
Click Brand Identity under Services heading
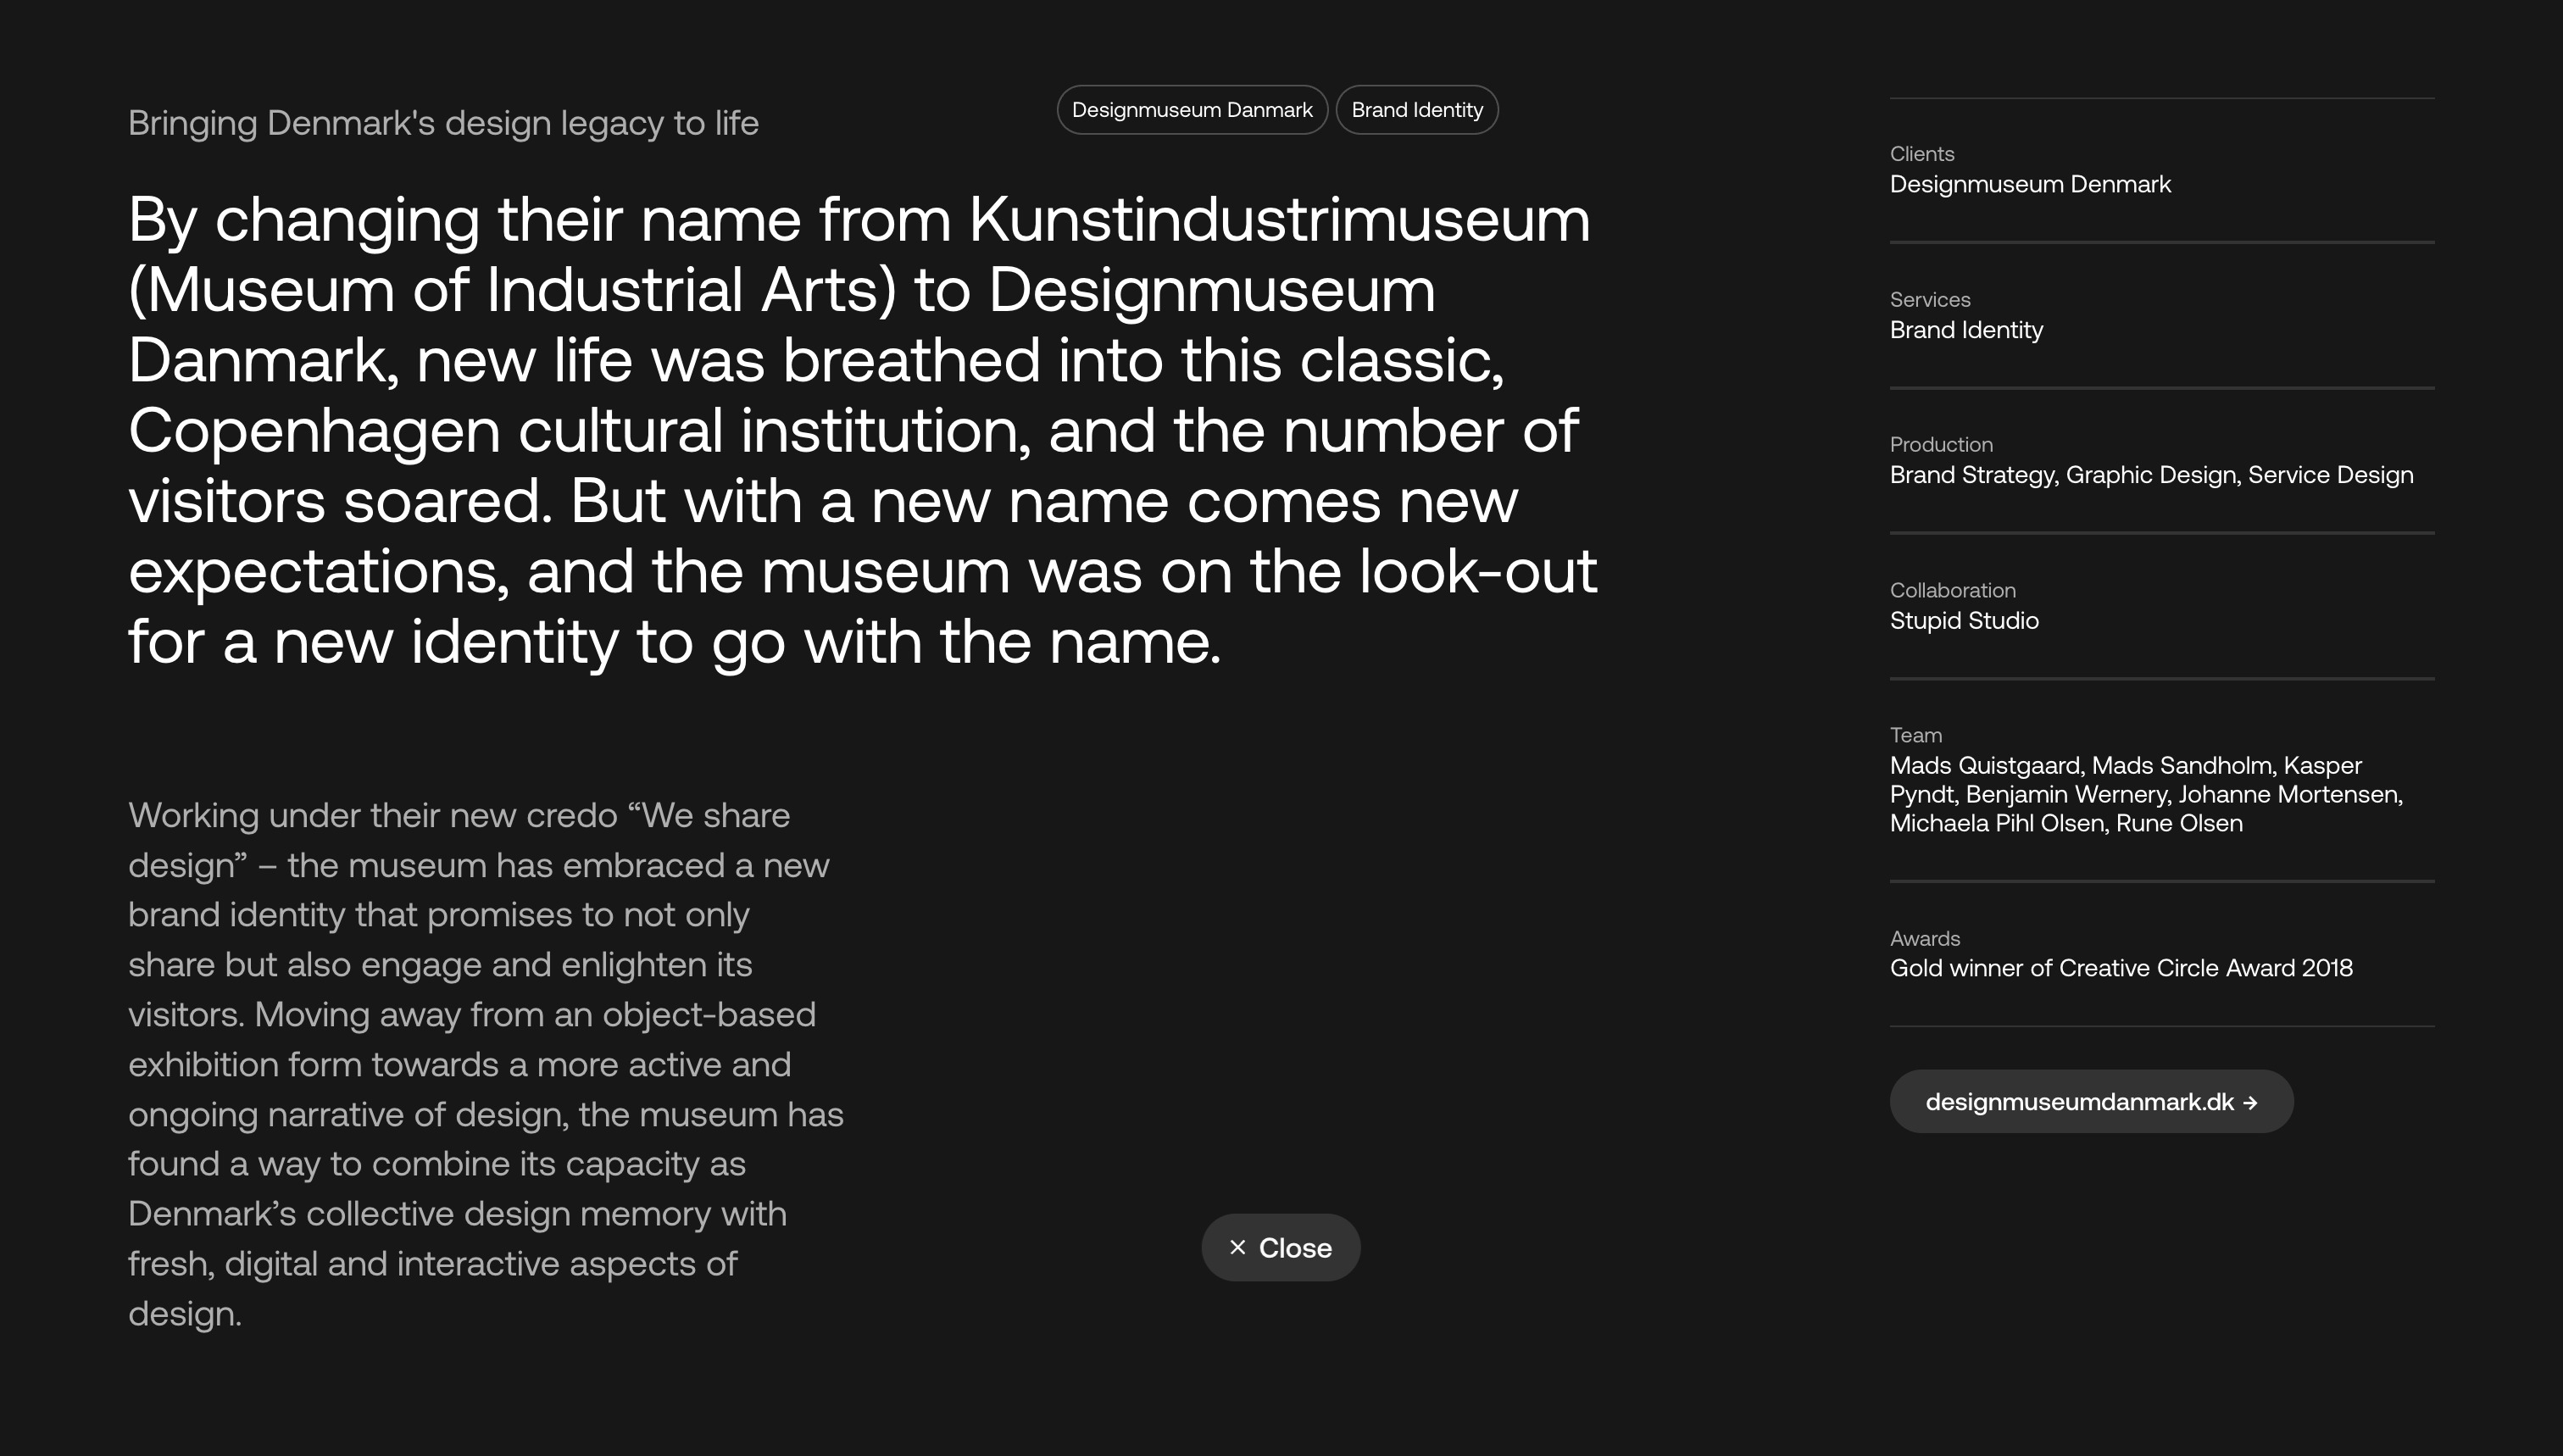click(x=1965, y=330)
